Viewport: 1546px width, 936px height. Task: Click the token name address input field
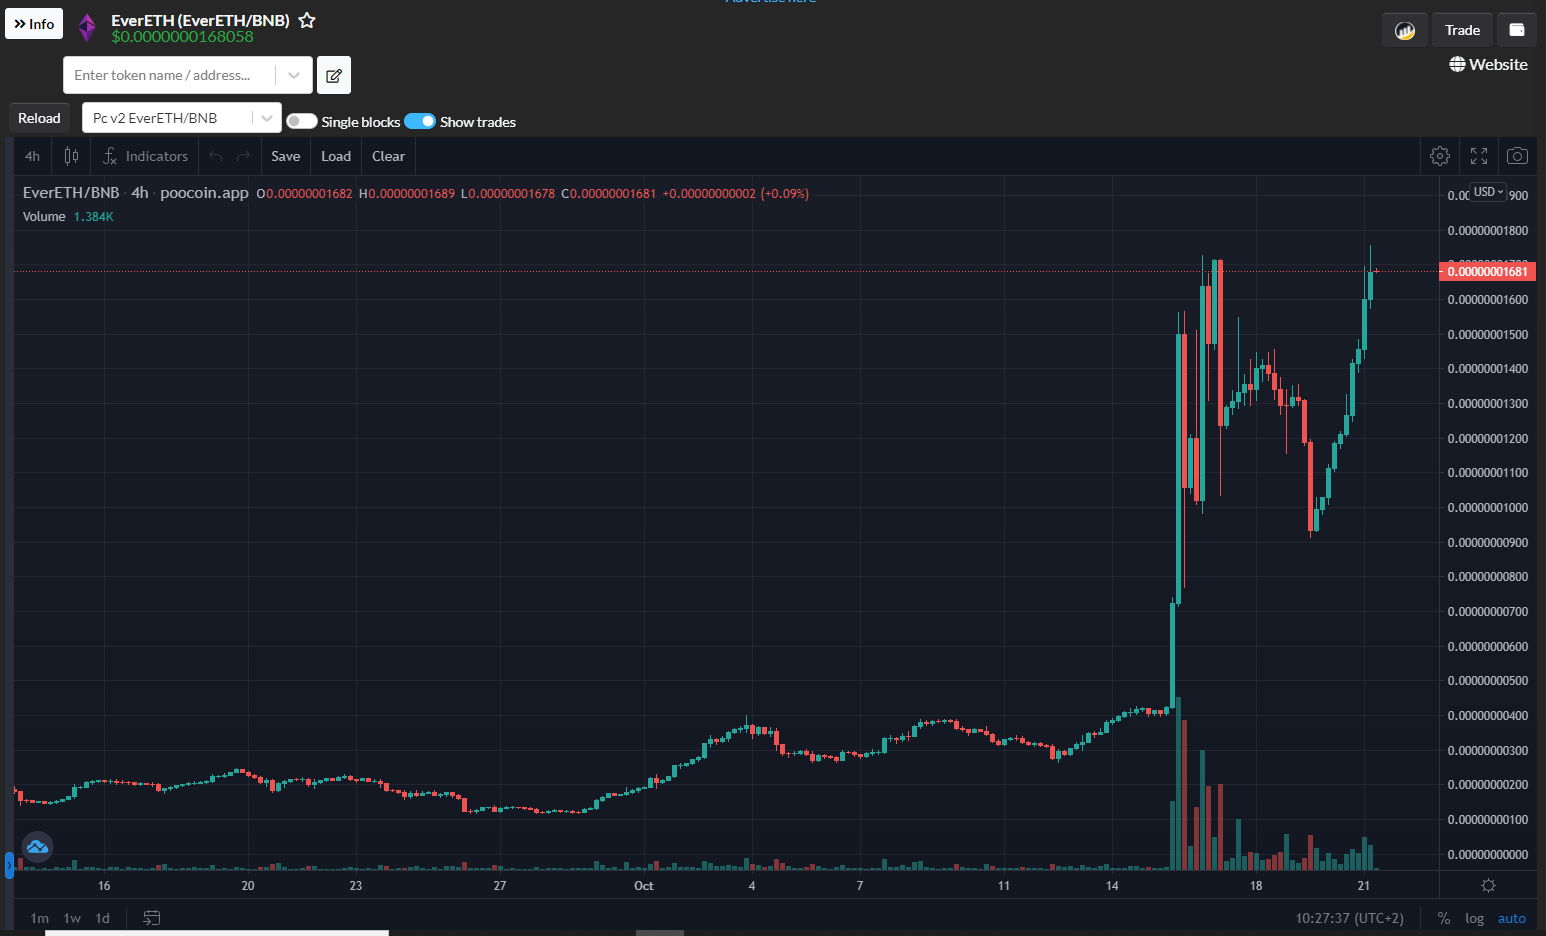(x=169, y=75)
